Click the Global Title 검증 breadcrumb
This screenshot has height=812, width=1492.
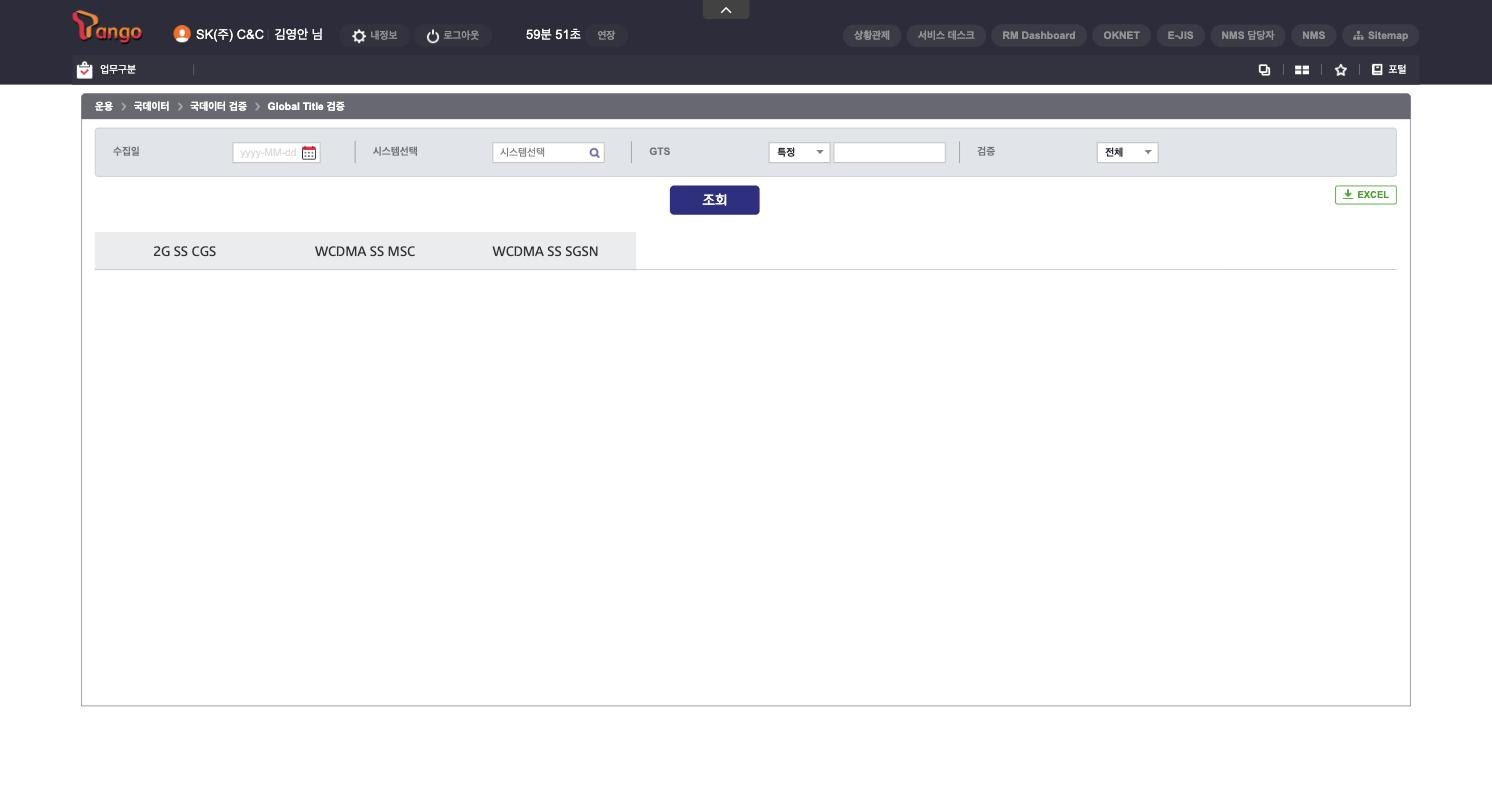tap(306, 106)
